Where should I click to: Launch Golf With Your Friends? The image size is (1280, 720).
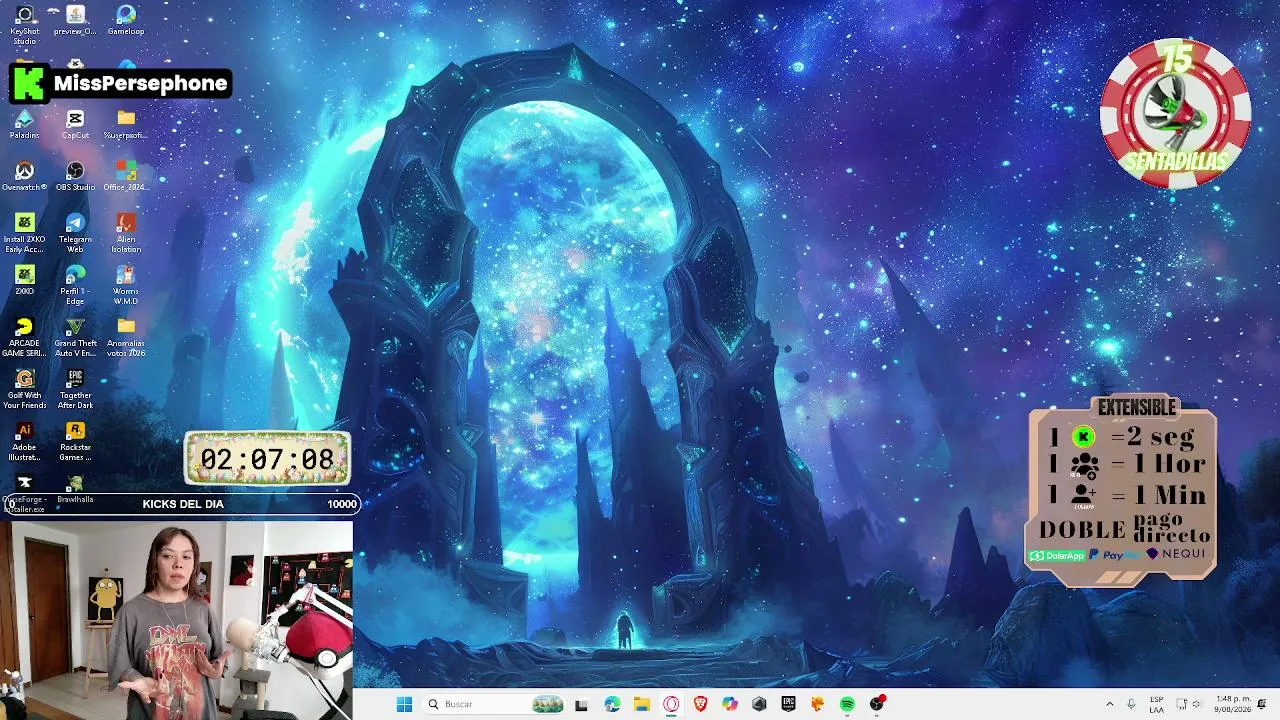pos(25,389)
